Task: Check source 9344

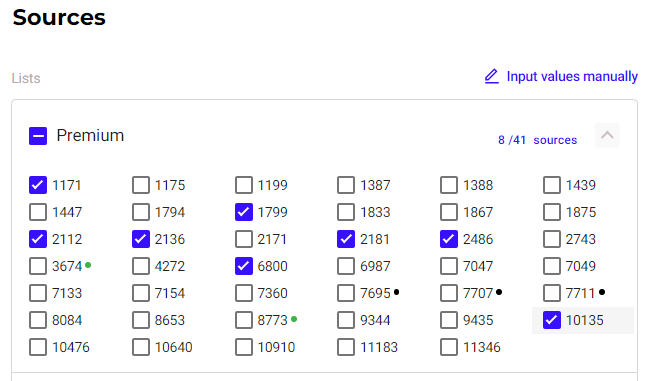Action: (x=346, y=320)
